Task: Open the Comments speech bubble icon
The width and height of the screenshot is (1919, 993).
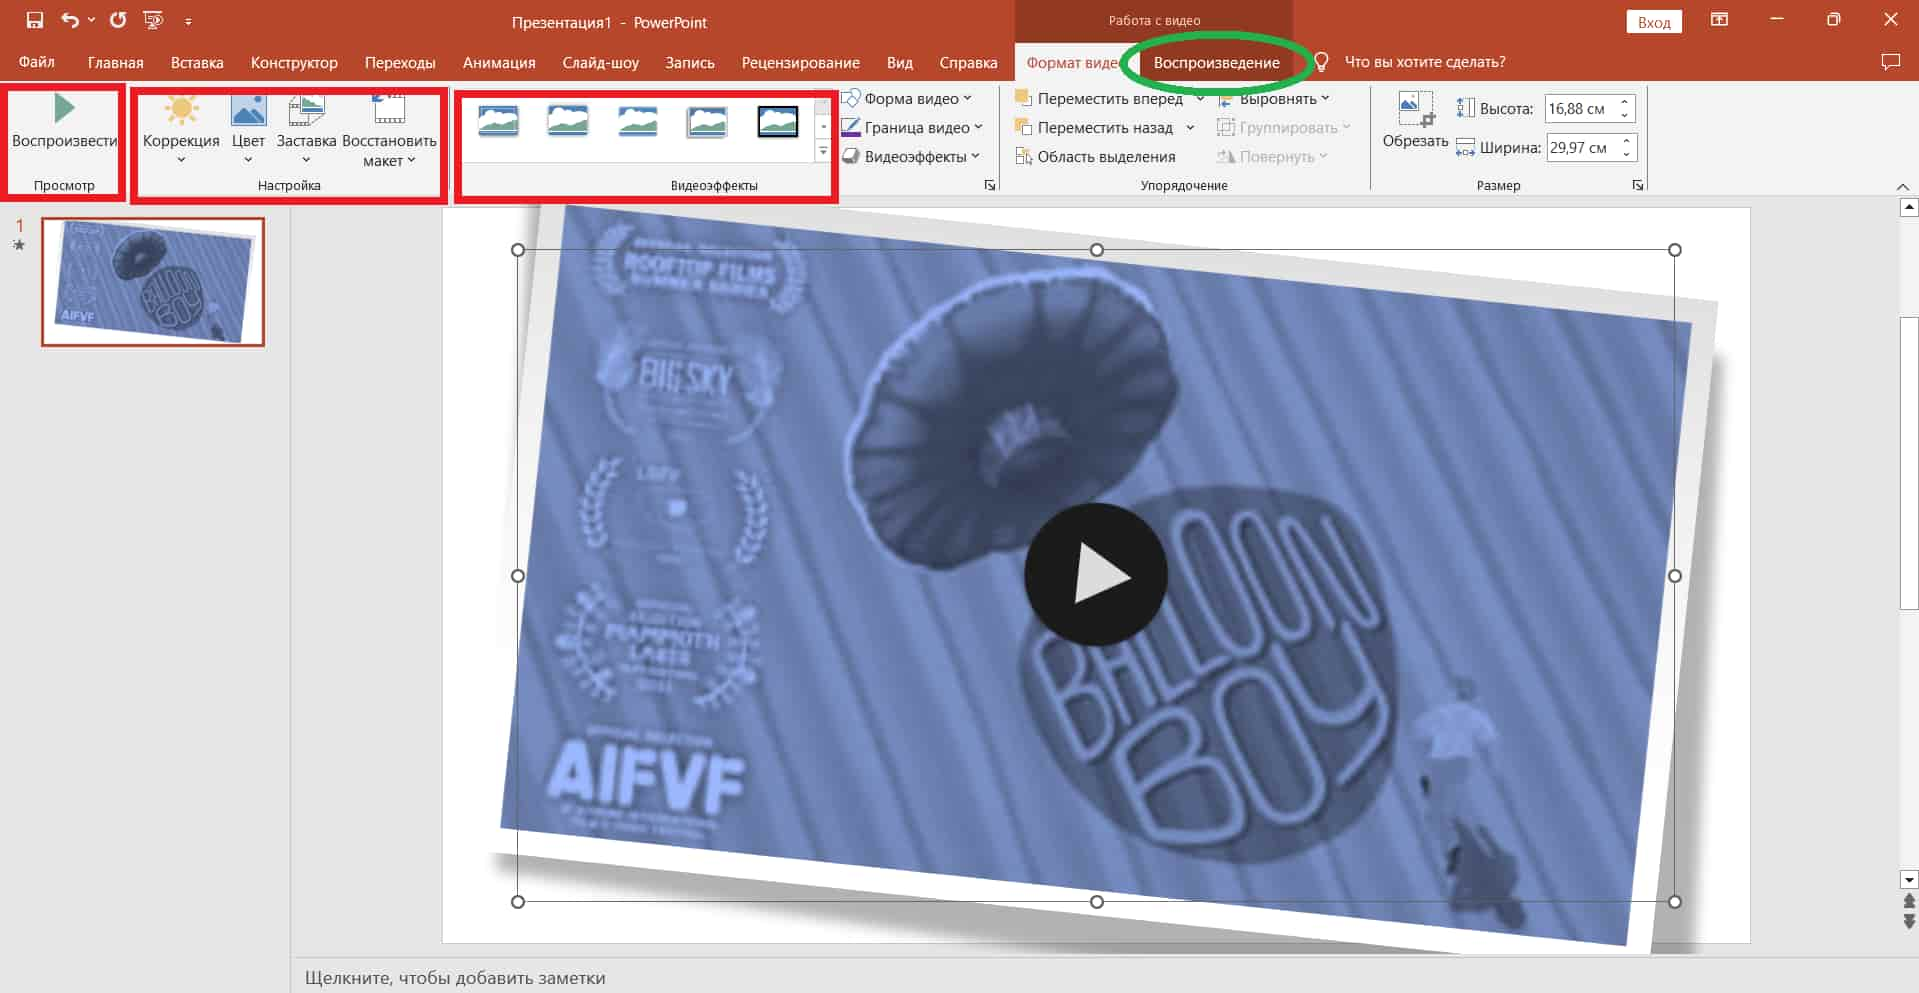Action: 1890,62
